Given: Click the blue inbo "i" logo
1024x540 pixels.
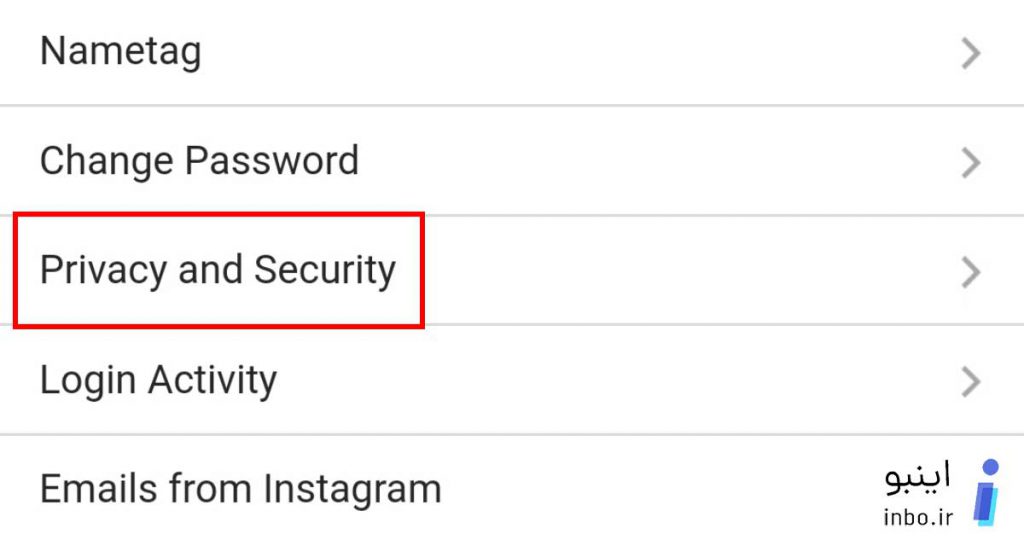Looking at the screenshot, I should [987, 493].
